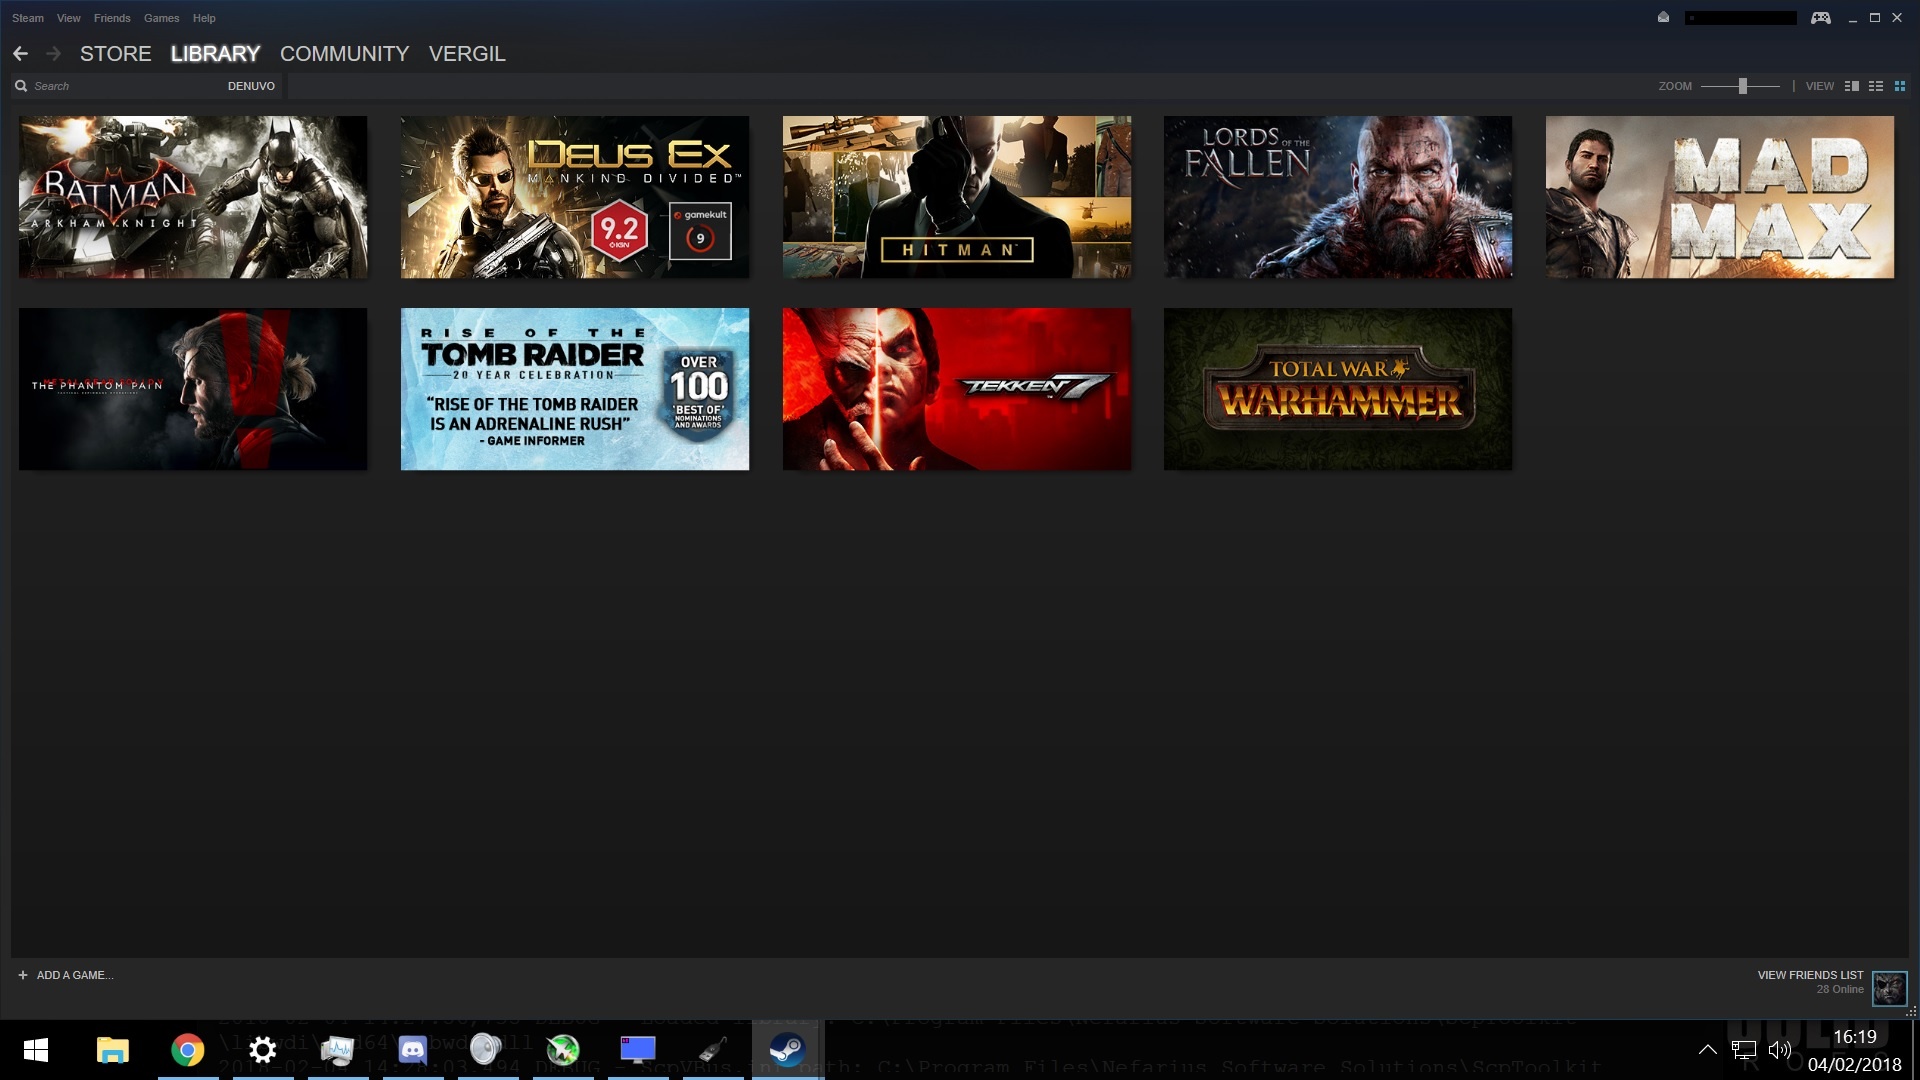1920x1080 pixels.
Task: Go back with the left arrow
Action: [x=20, y=54]
